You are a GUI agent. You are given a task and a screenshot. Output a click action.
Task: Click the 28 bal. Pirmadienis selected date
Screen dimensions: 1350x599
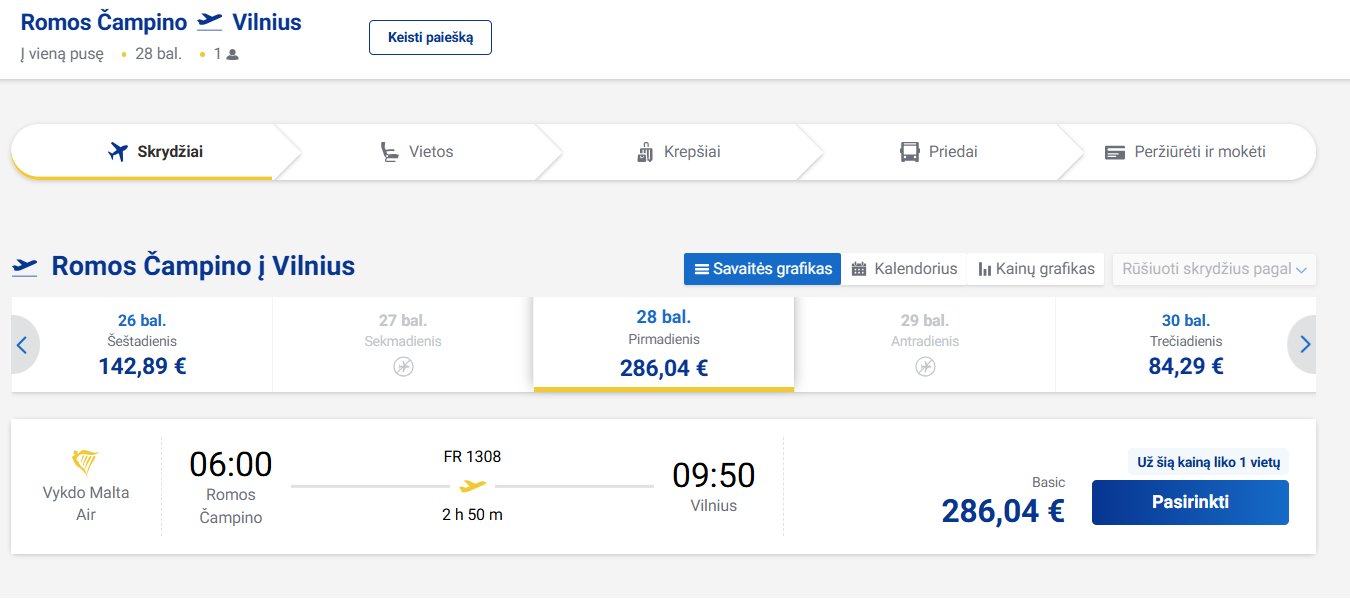point(664,344)
